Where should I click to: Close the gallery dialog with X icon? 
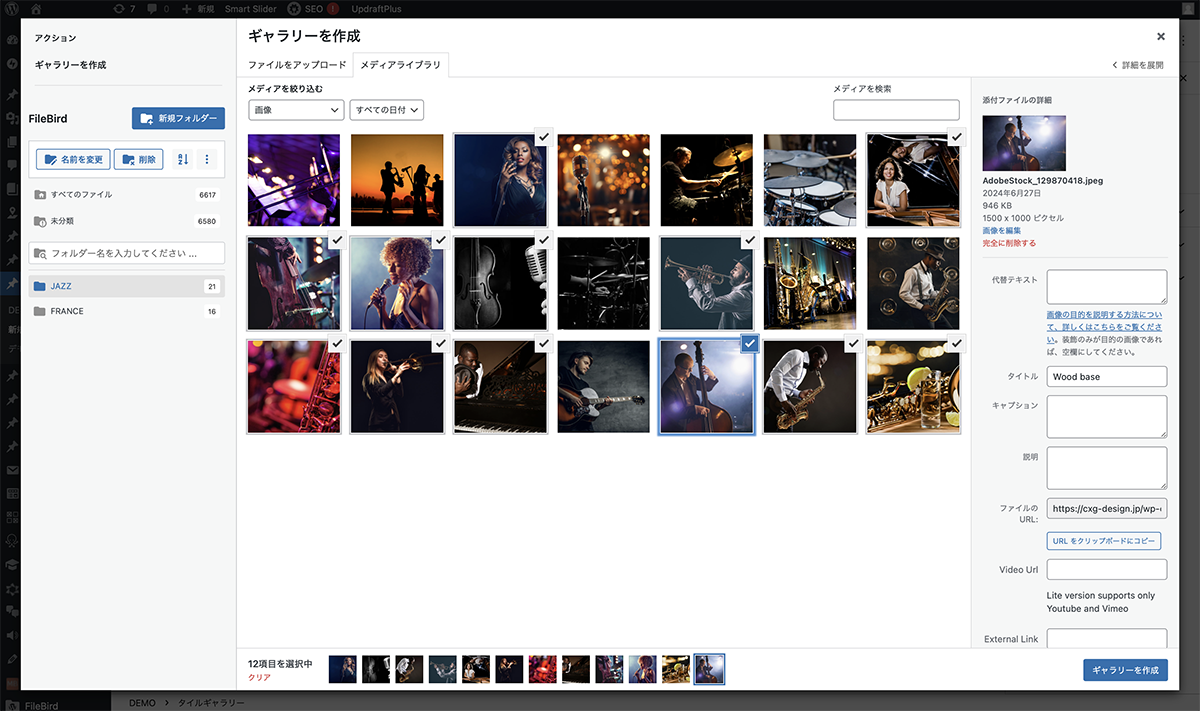click(x=1160, y=36)
